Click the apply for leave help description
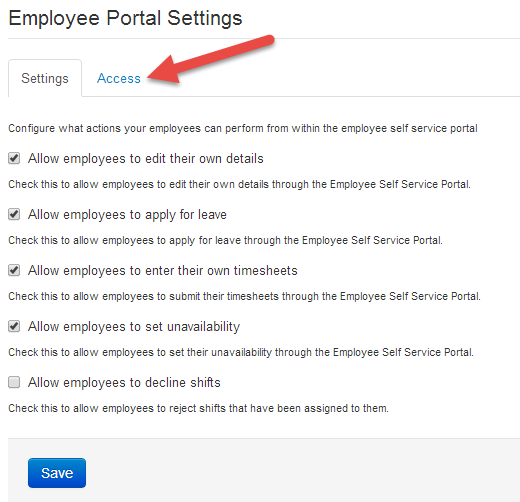Viewport: 520px width, 502px height. click(225, 241)
